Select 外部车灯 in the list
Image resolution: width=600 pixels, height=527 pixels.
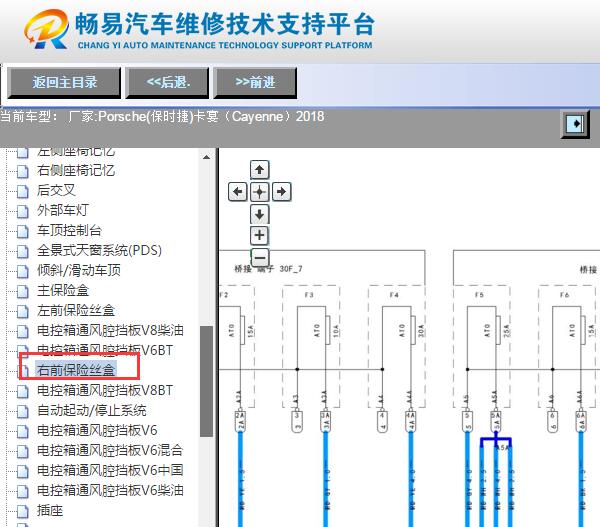63,210
